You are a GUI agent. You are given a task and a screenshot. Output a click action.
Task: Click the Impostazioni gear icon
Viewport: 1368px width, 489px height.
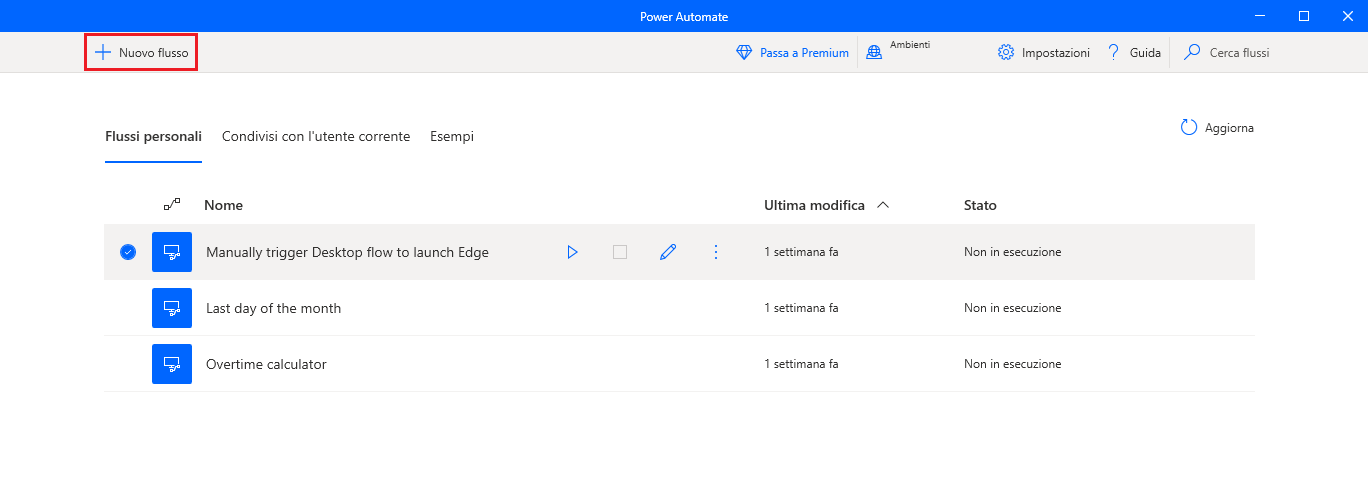coord(1006,53)
